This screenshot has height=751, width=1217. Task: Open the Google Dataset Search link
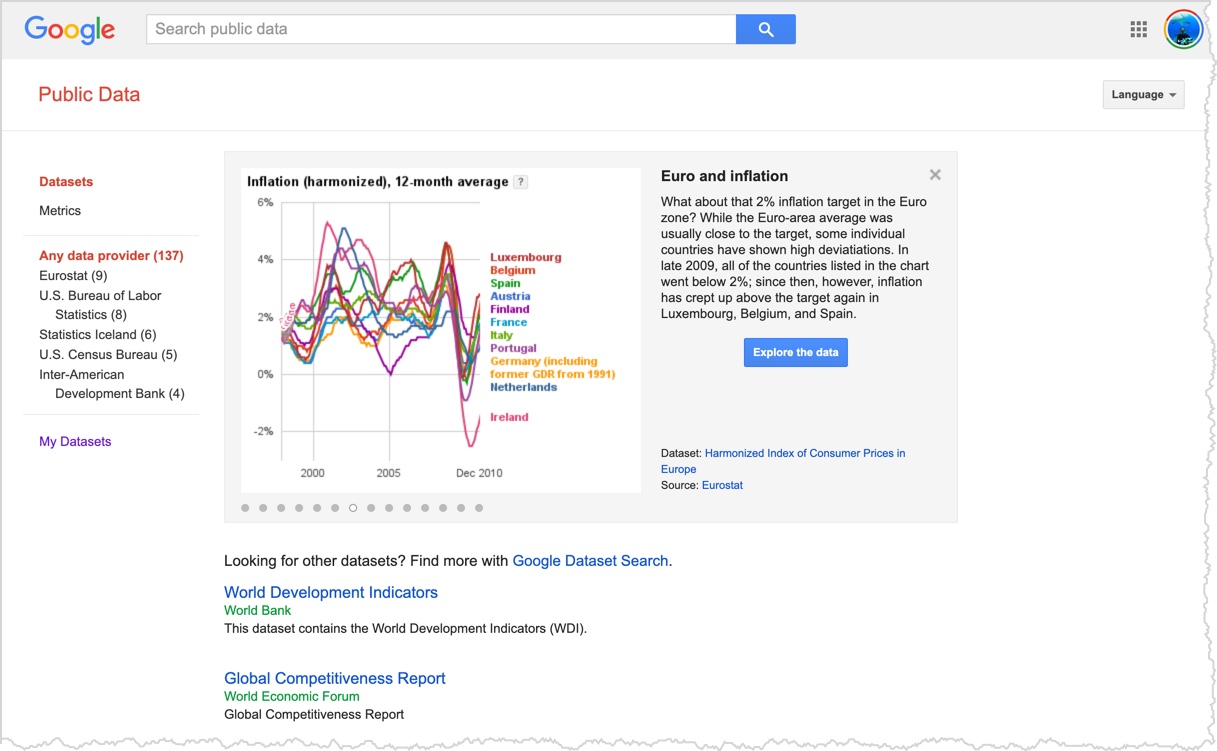point(590,561)
